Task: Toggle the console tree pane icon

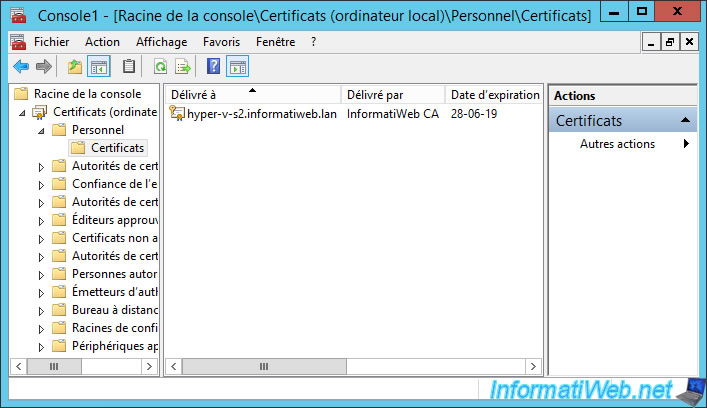Action: (99, 67)
